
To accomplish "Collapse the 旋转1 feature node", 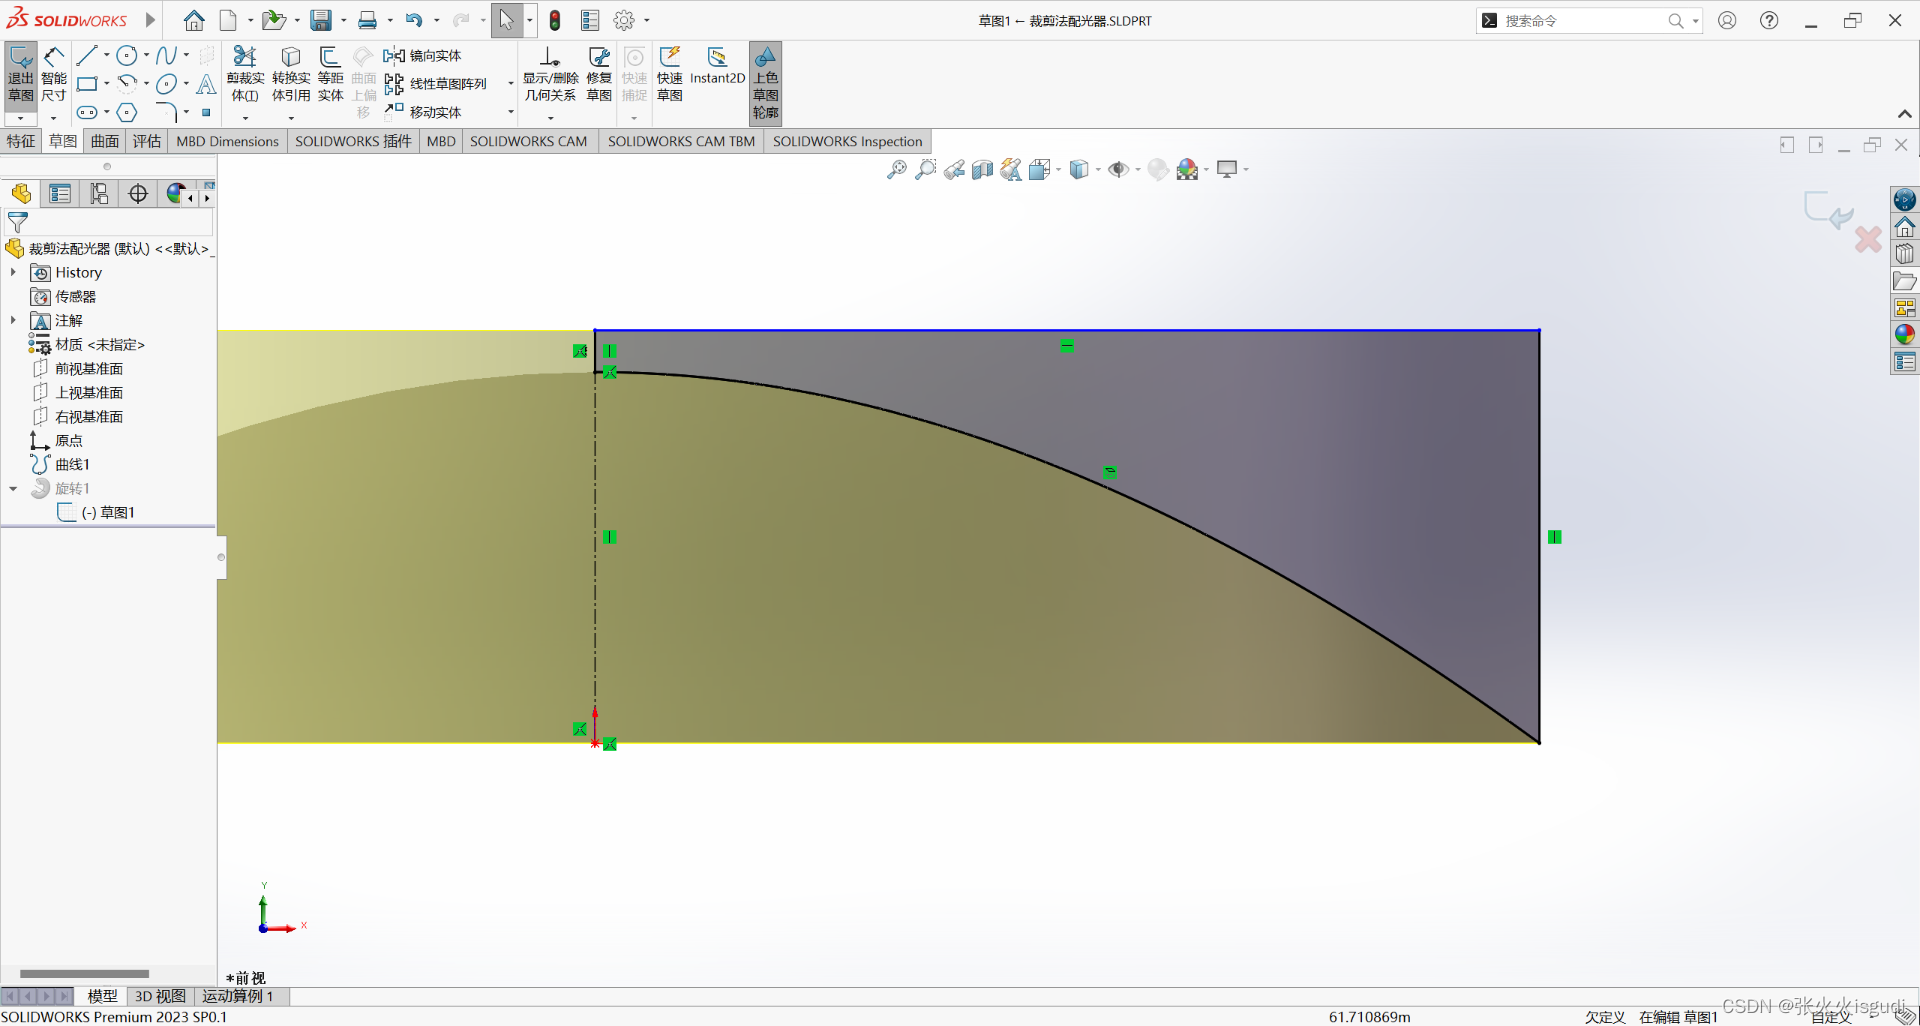I will [x=13, y=489].
